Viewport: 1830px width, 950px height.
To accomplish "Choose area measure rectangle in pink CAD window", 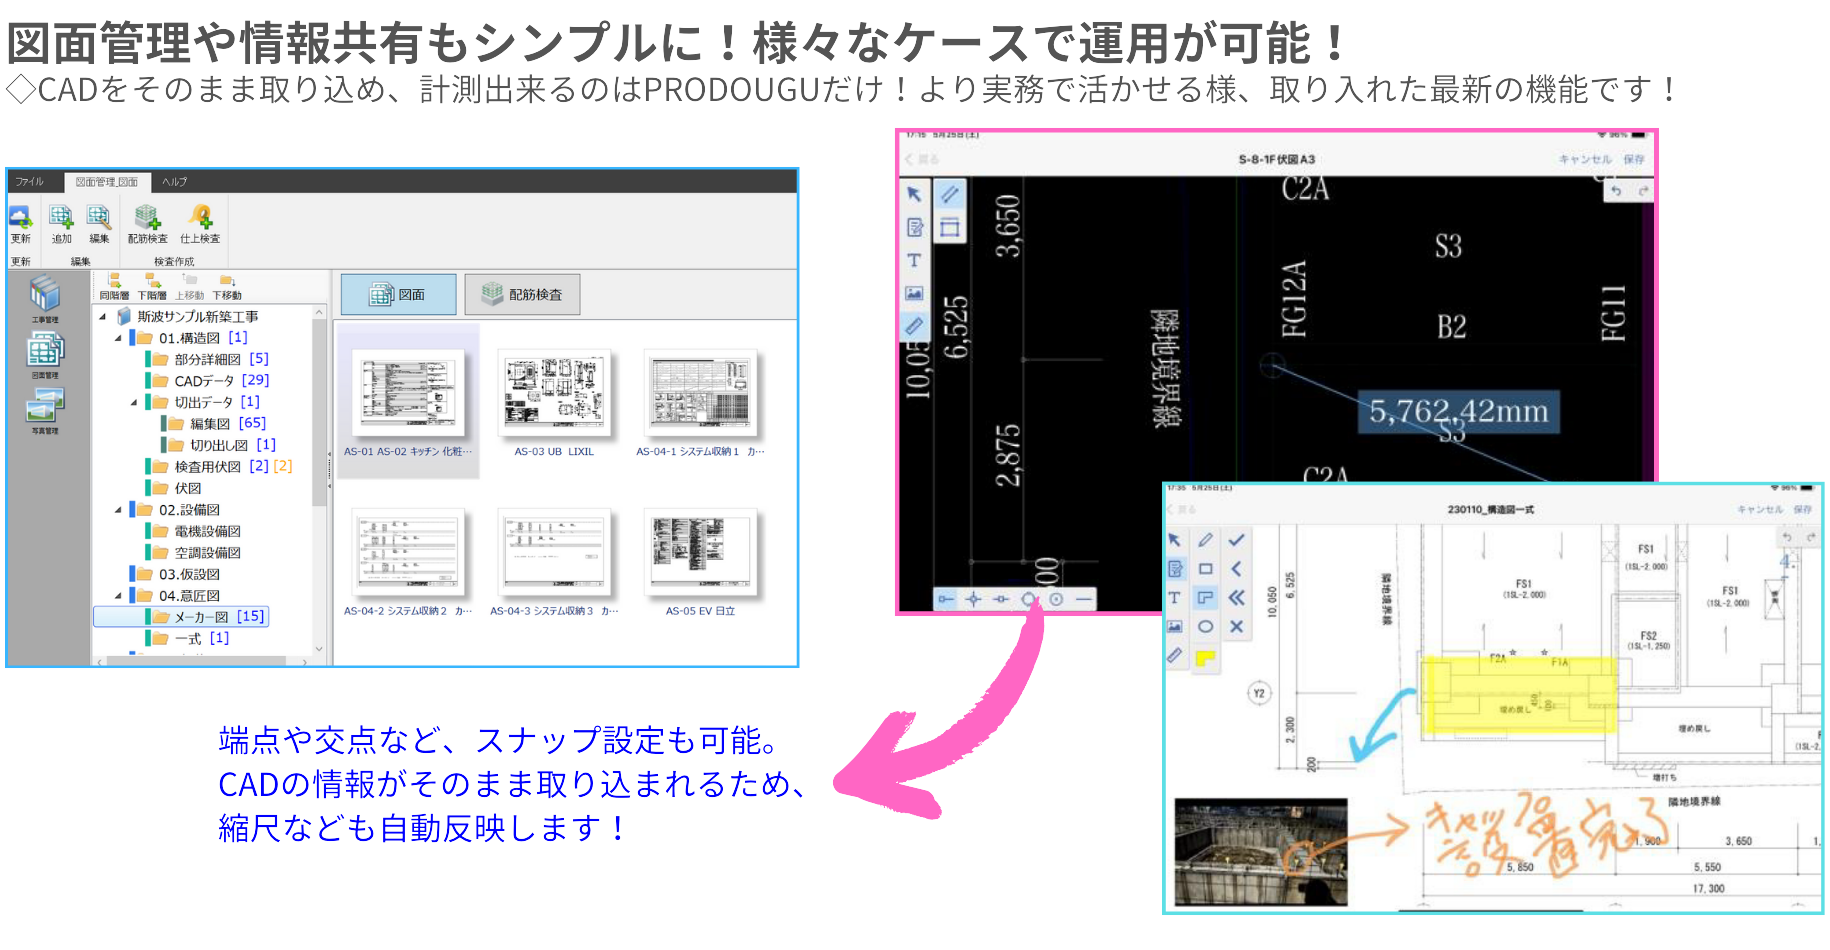I will (949, 228).
